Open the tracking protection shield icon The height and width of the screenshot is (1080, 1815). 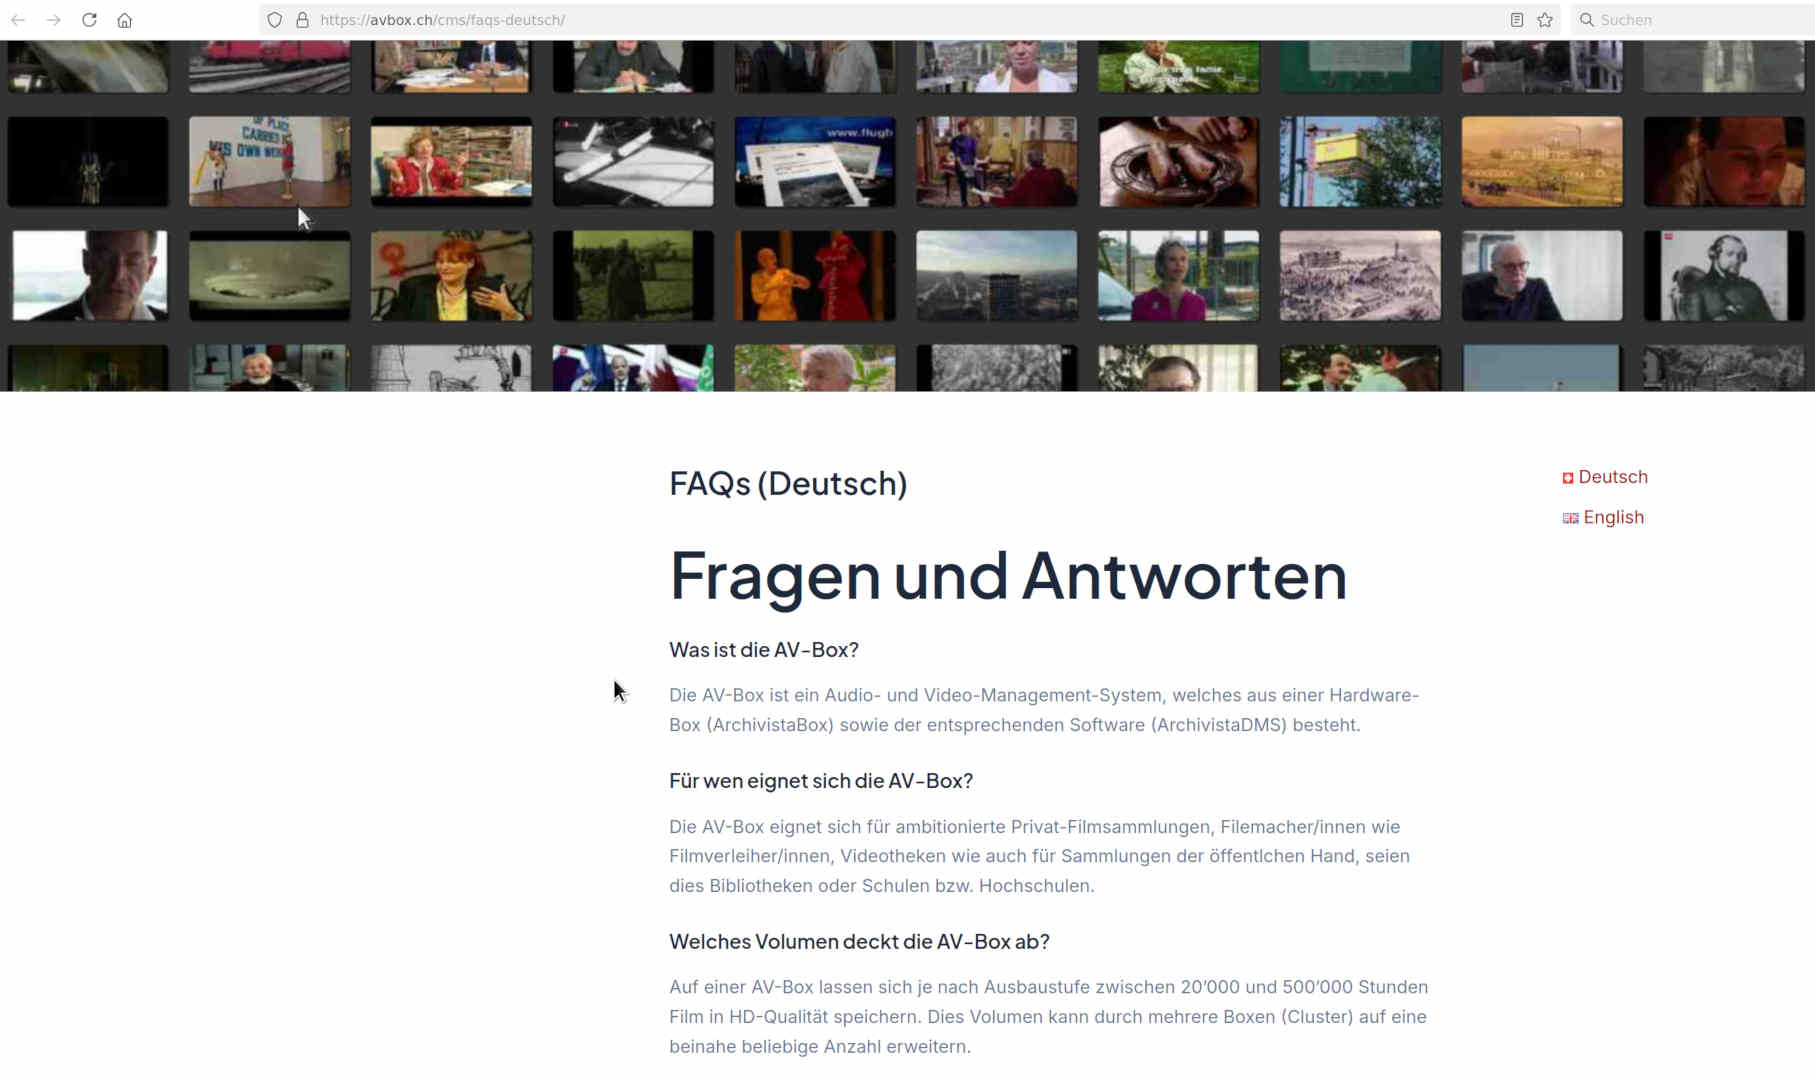[275, 20]
